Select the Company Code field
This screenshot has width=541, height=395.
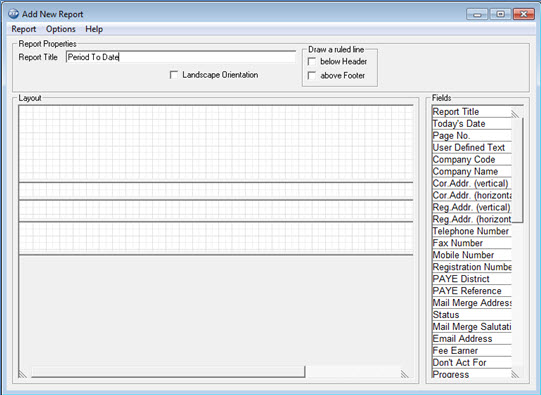pyautogui.click(x=472, y=159)
